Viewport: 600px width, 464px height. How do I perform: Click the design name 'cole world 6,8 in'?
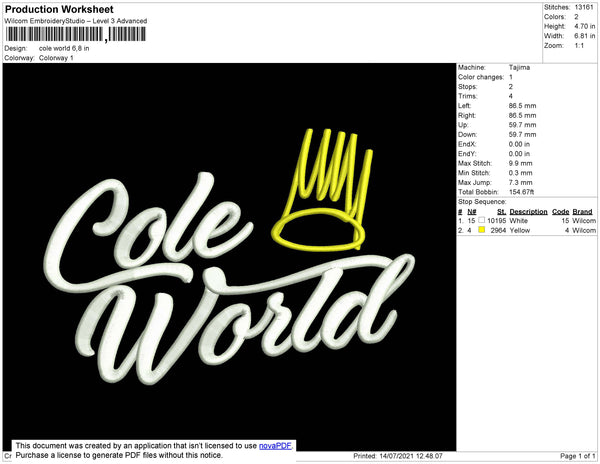pos(64,48)
